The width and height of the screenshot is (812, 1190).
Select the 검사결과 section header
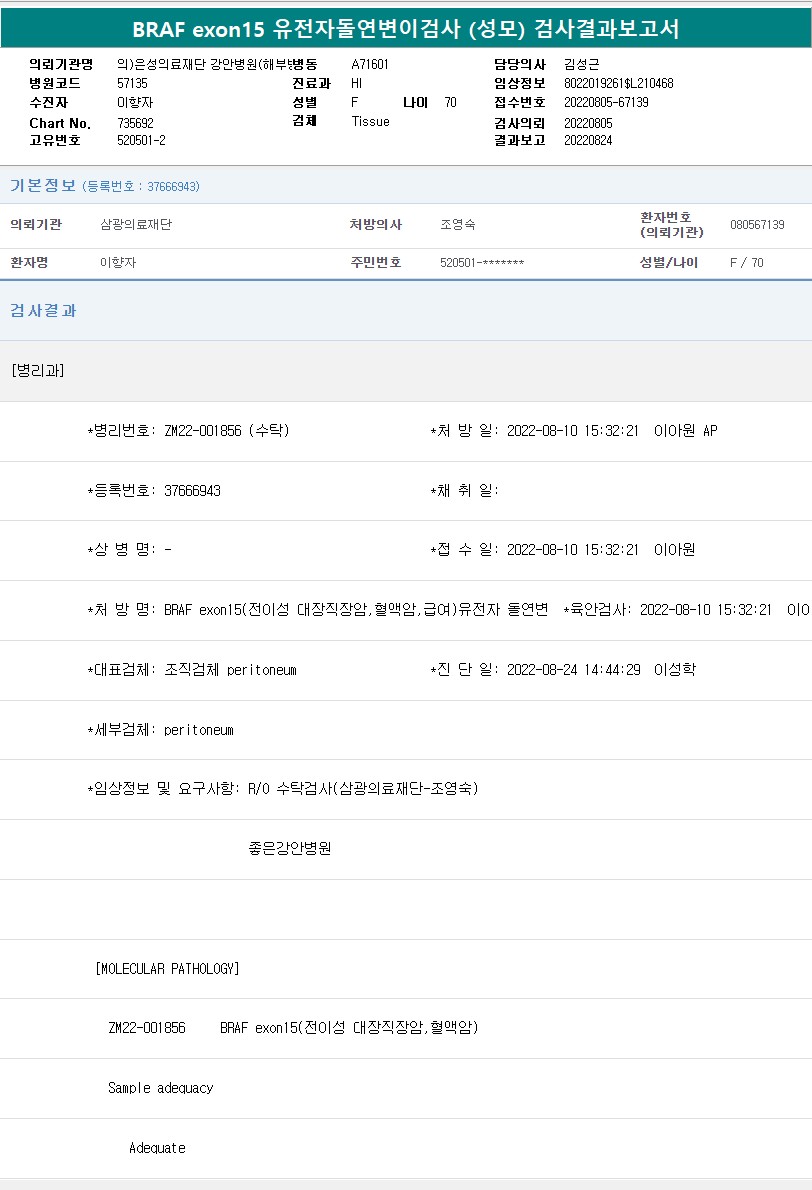(43, 311)
